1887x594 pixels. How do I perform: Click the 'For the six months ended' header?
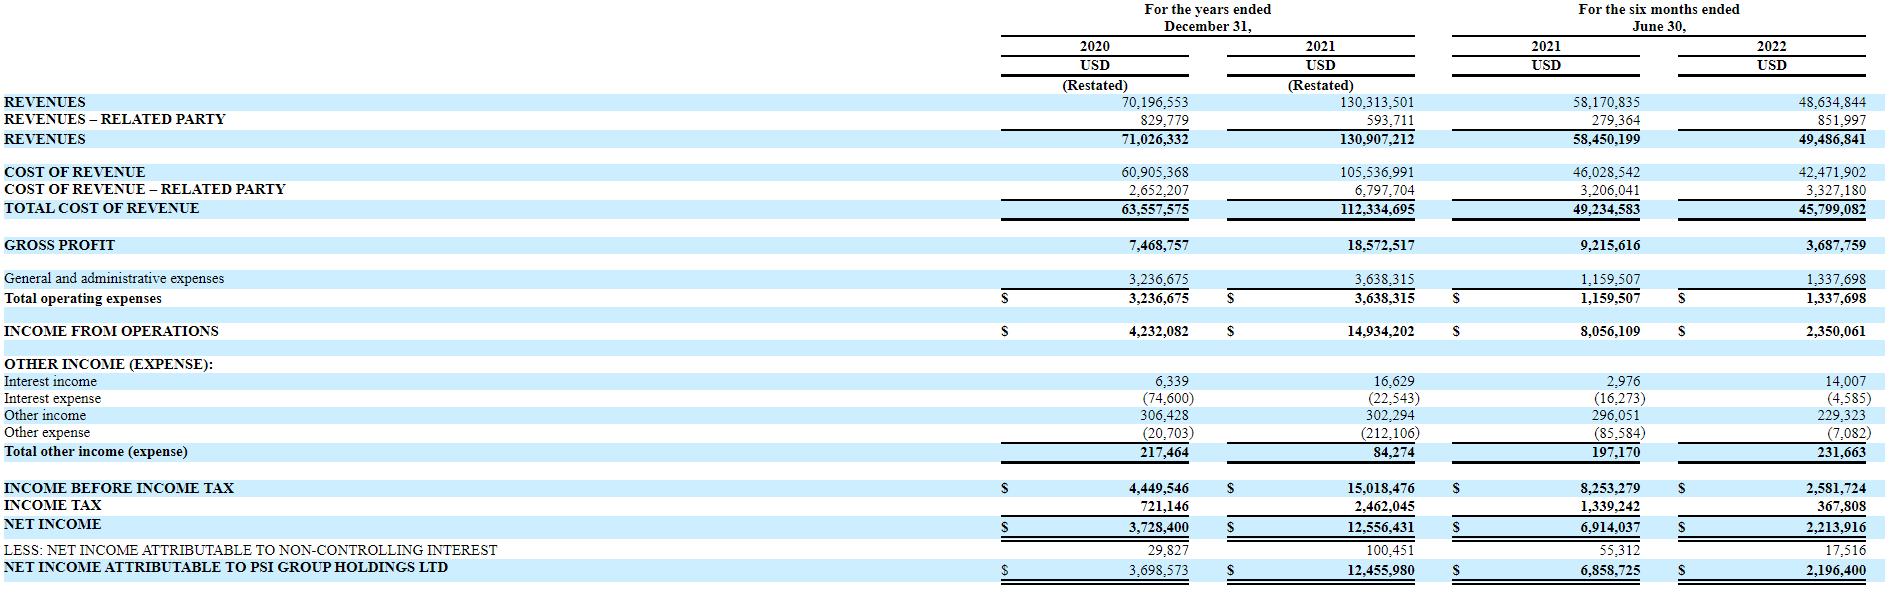point(1658,9)
